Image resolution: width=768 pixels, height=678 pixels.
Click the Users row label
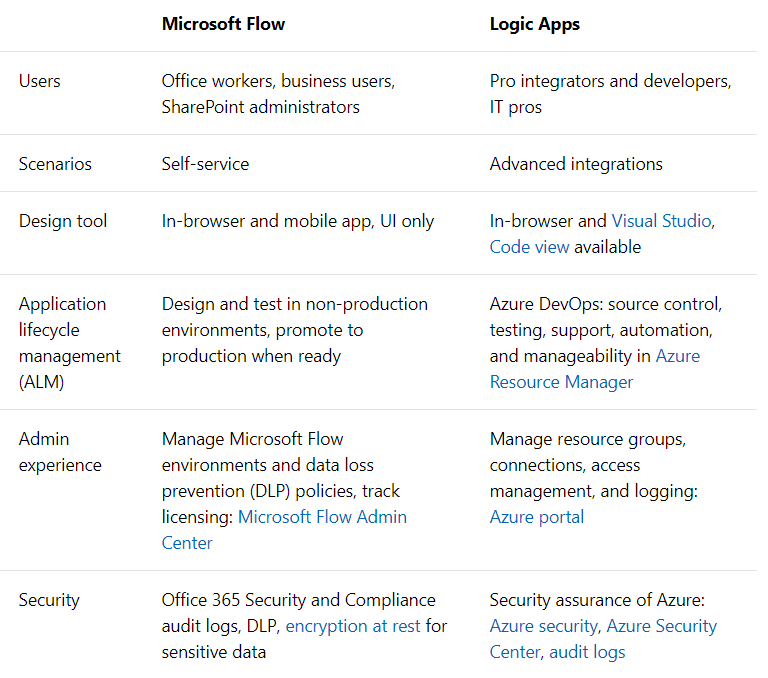40,81
